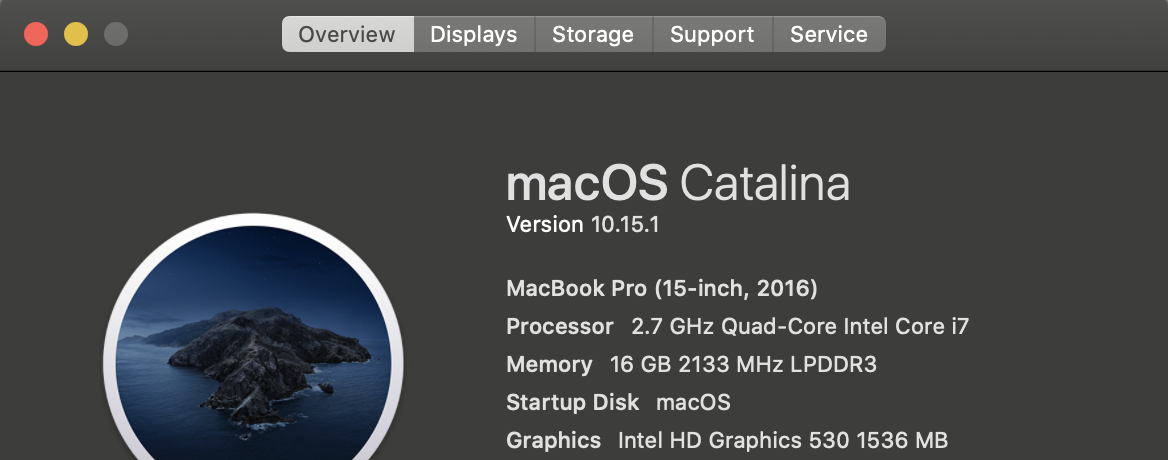This screenshot has height=460, width=1168.
Task: Minimize window with the yellow button
Action: tap(76, 34)
